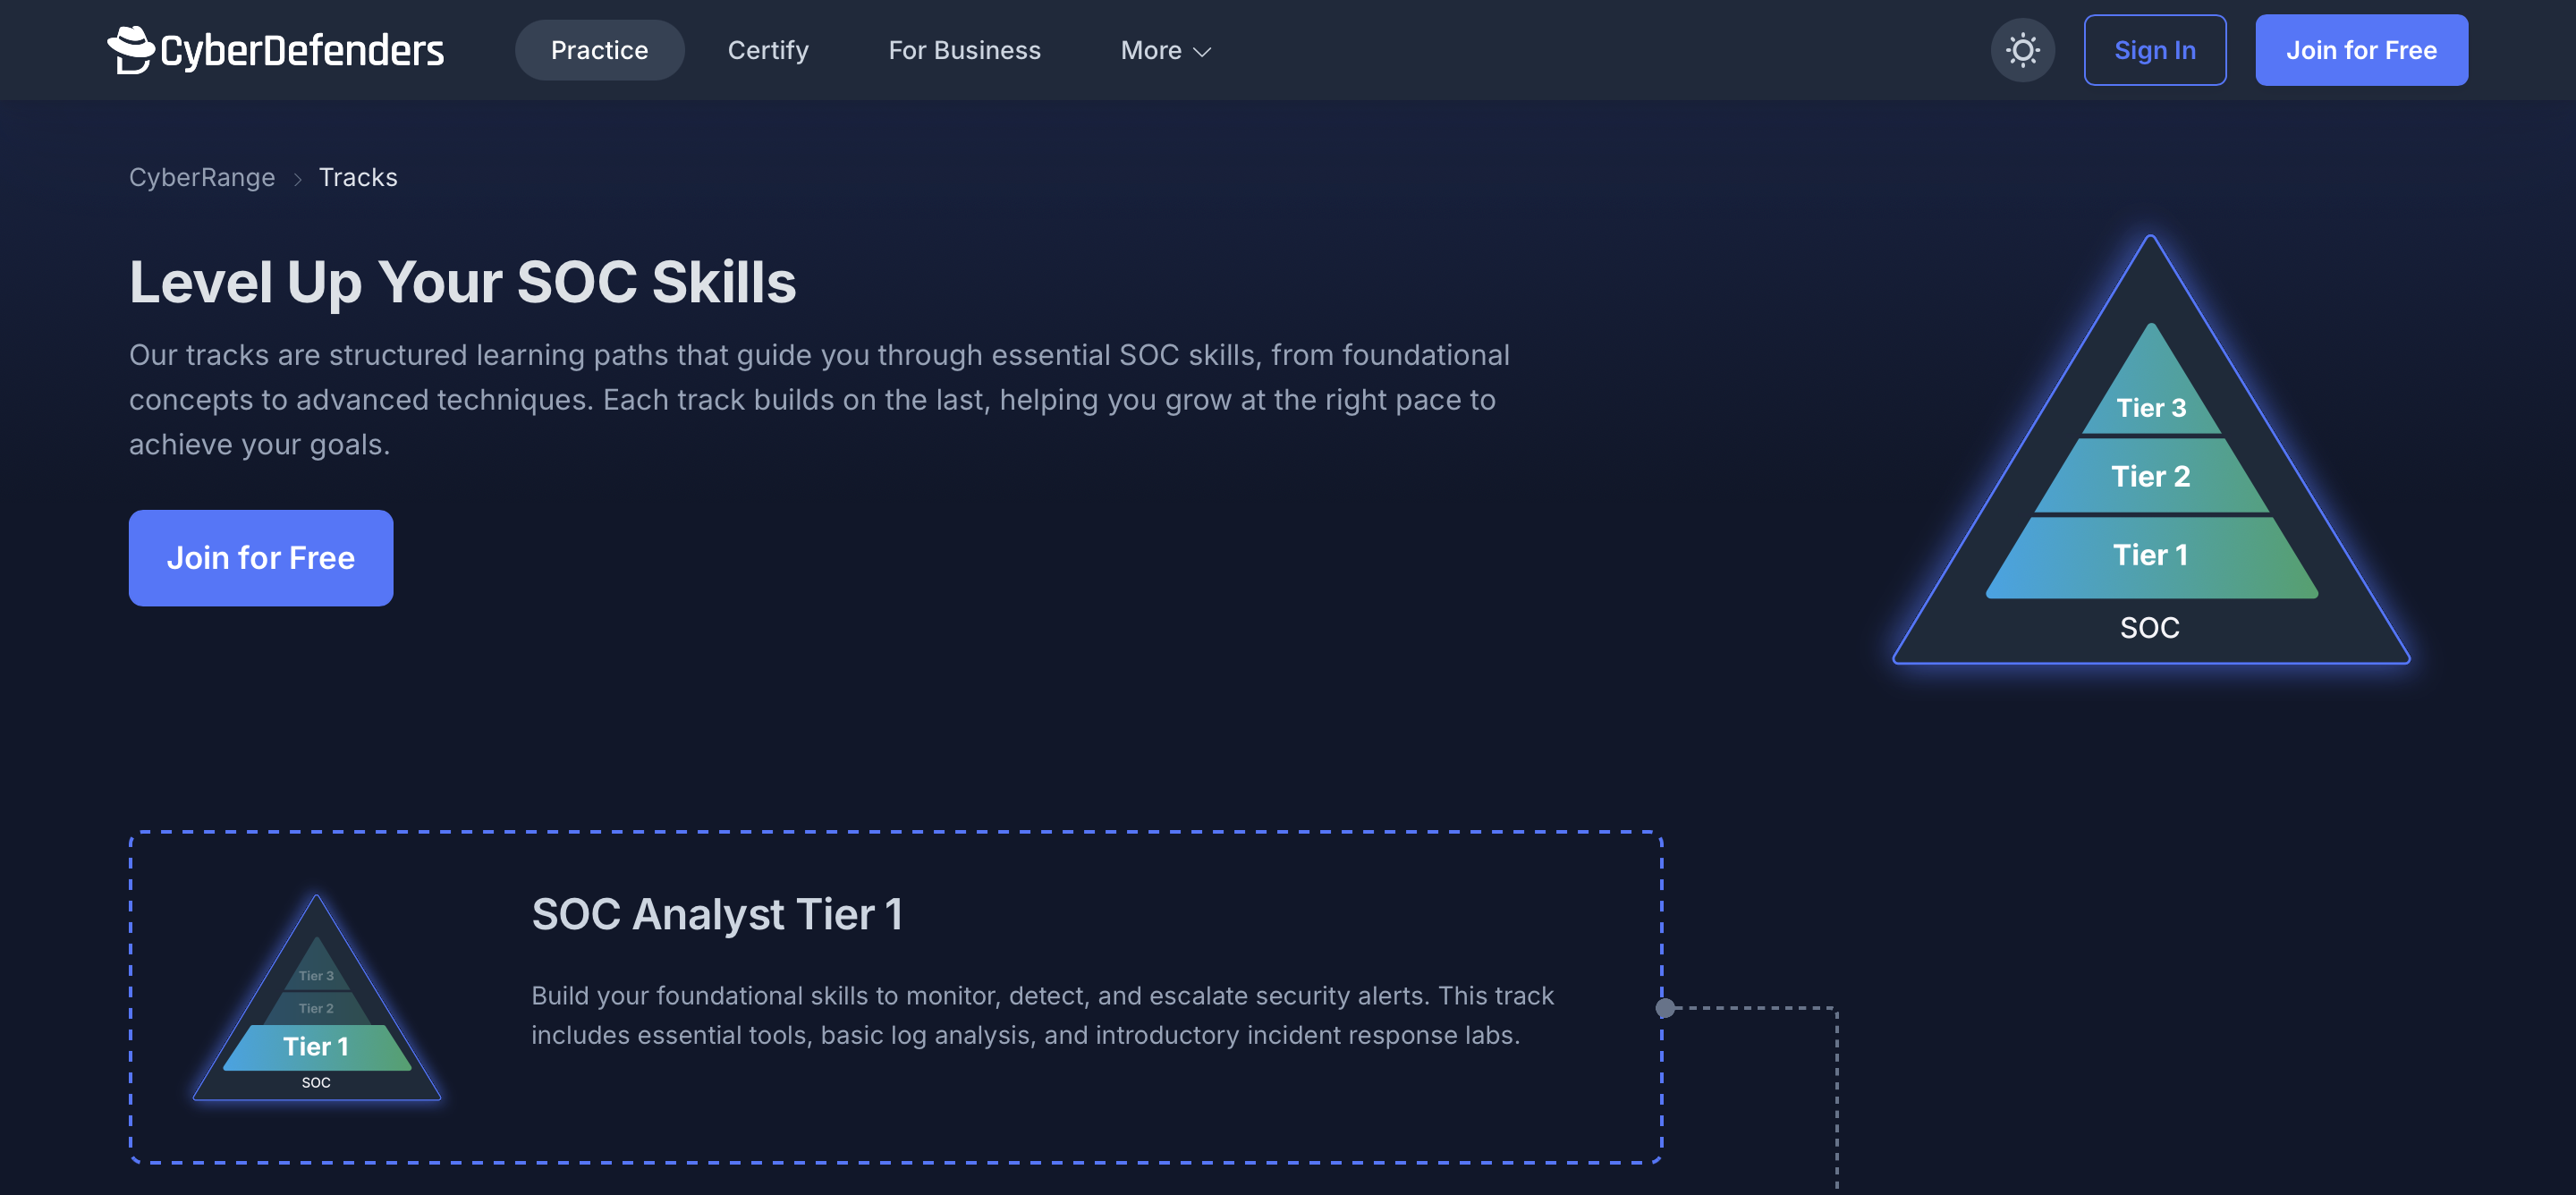Click Join for Free in header
Viewport: 2576px width, 1195px height.
(2361, 50)
